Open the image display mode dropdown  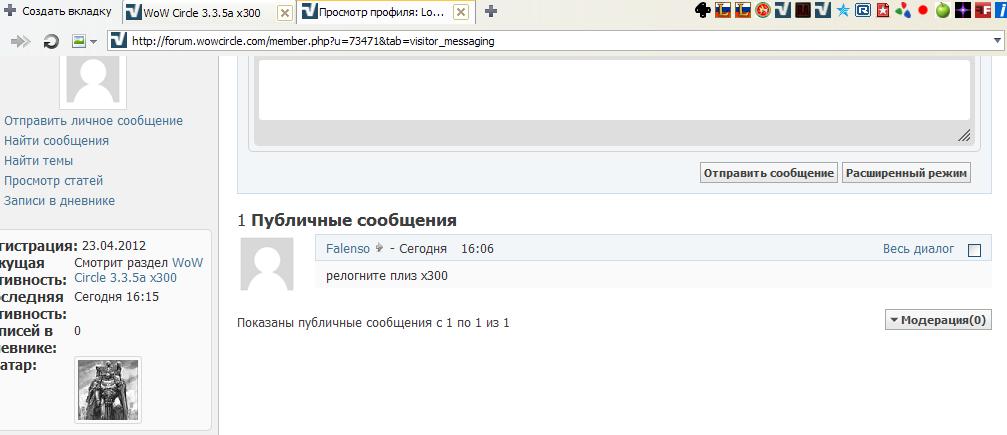pyautogui.click(x=84, y=42)
